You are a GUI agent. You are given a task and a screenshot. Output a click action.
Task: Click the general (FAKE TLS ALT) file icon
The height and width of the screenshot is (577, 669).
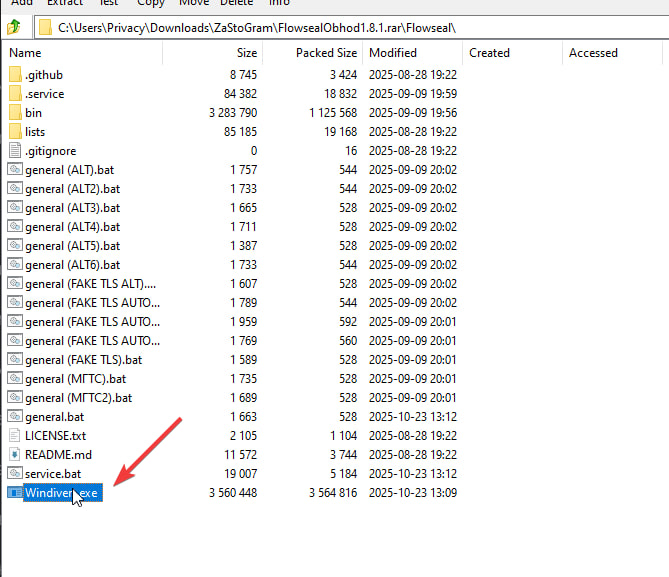[x=15, y=283]
